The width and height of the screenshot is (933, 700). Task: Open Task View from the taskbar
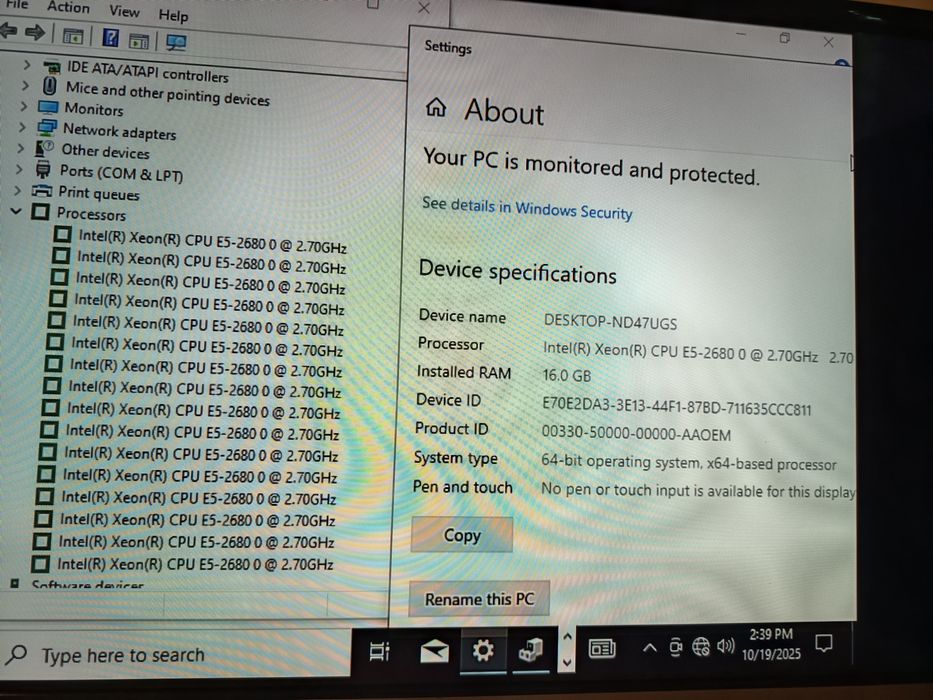[x=380, y=651]
